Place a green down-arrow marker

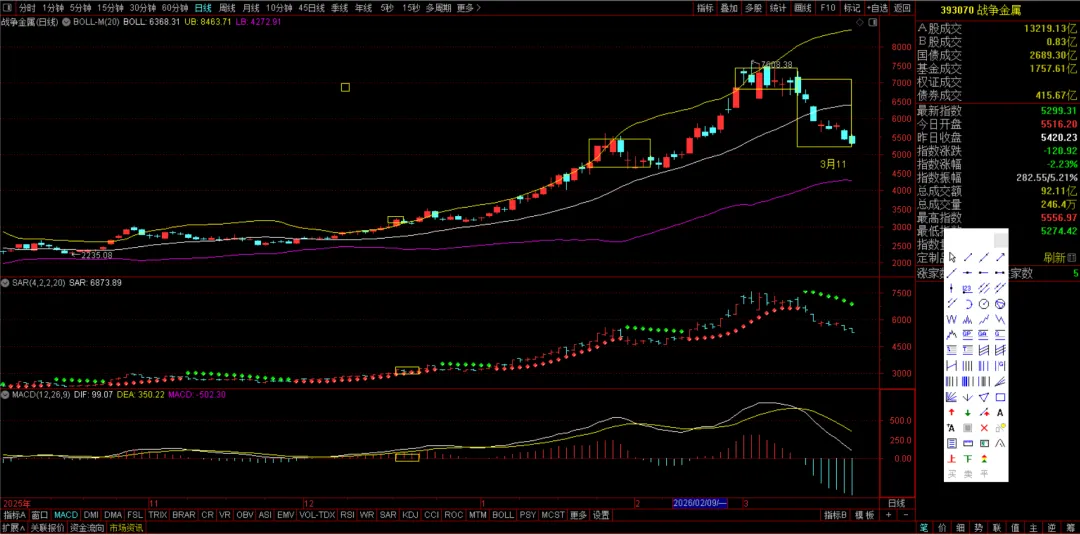pyautogui.click(x=968, y=412)
